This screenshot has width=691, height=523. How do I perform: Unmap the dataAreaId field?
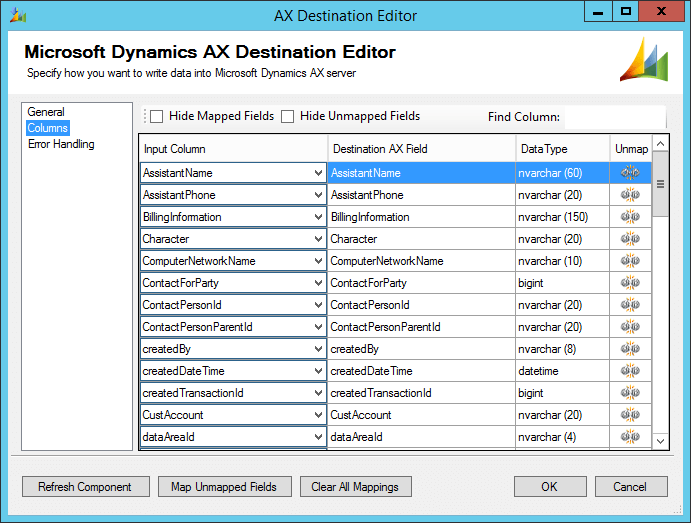tap(630, 437)
